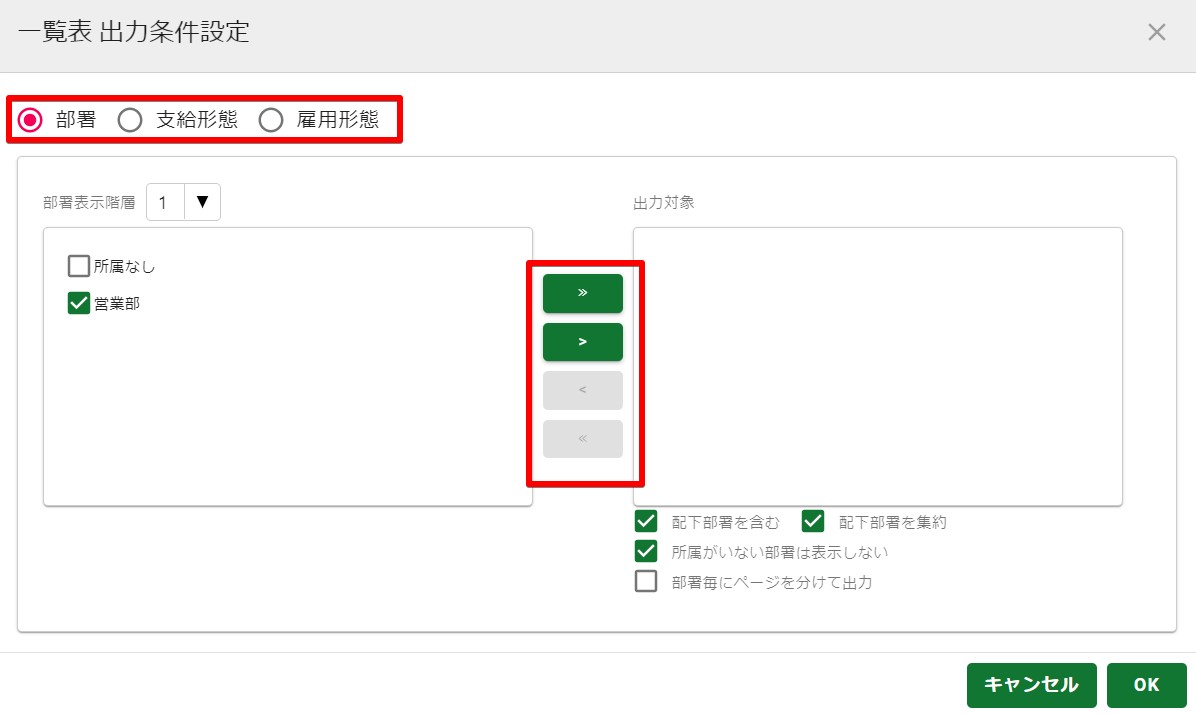Viewport: 1196px width, 714px height.
Task: Click the single left arrow remove button
Action: coord(583,390)
